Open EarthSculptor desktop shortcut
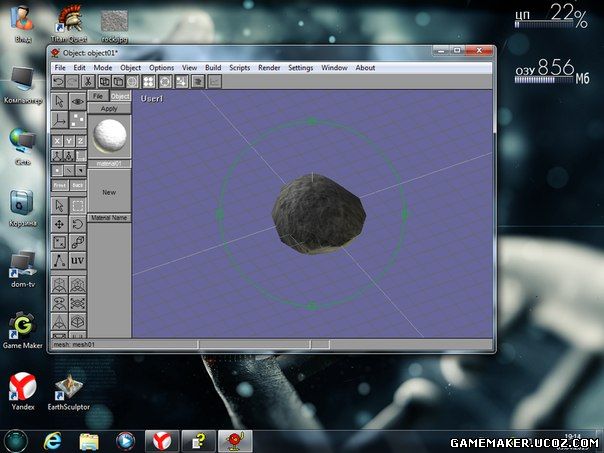The height and width of the screenshot is (453, 604). (68, 388)
